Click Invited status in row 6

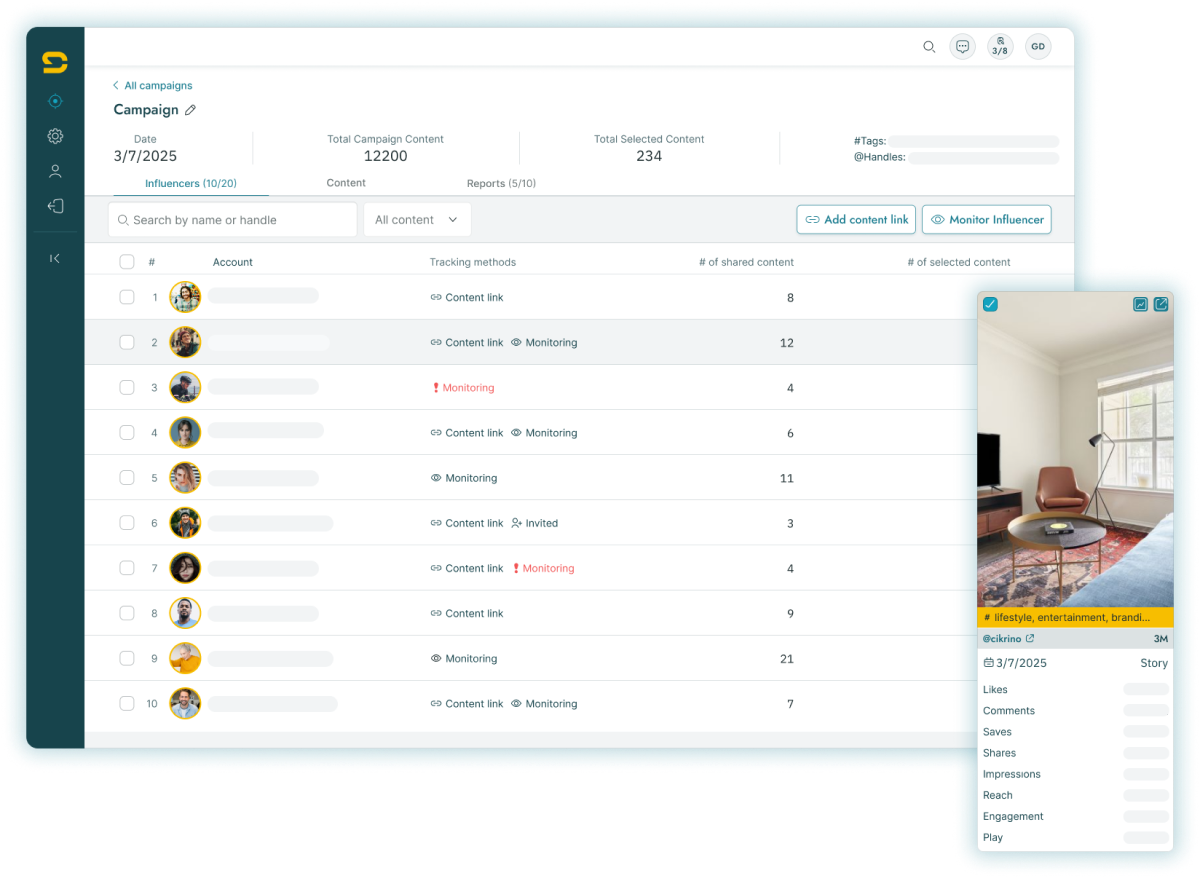(x=534, y=523)
